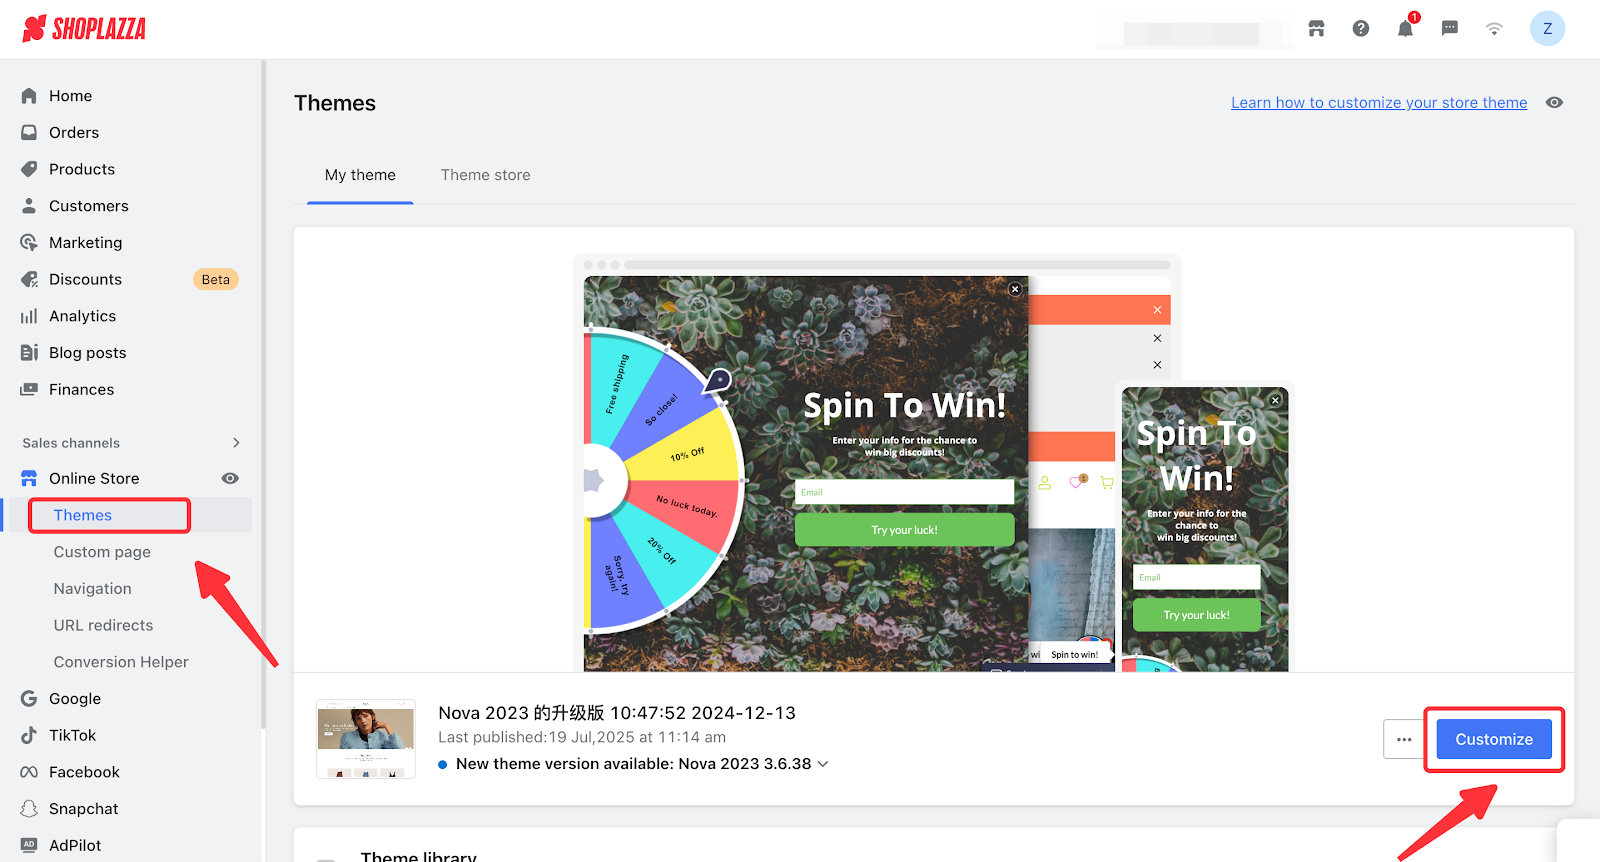The image size is (1600, 862).
Task: Click the blue Customize button
Action: coord(1493,740)
